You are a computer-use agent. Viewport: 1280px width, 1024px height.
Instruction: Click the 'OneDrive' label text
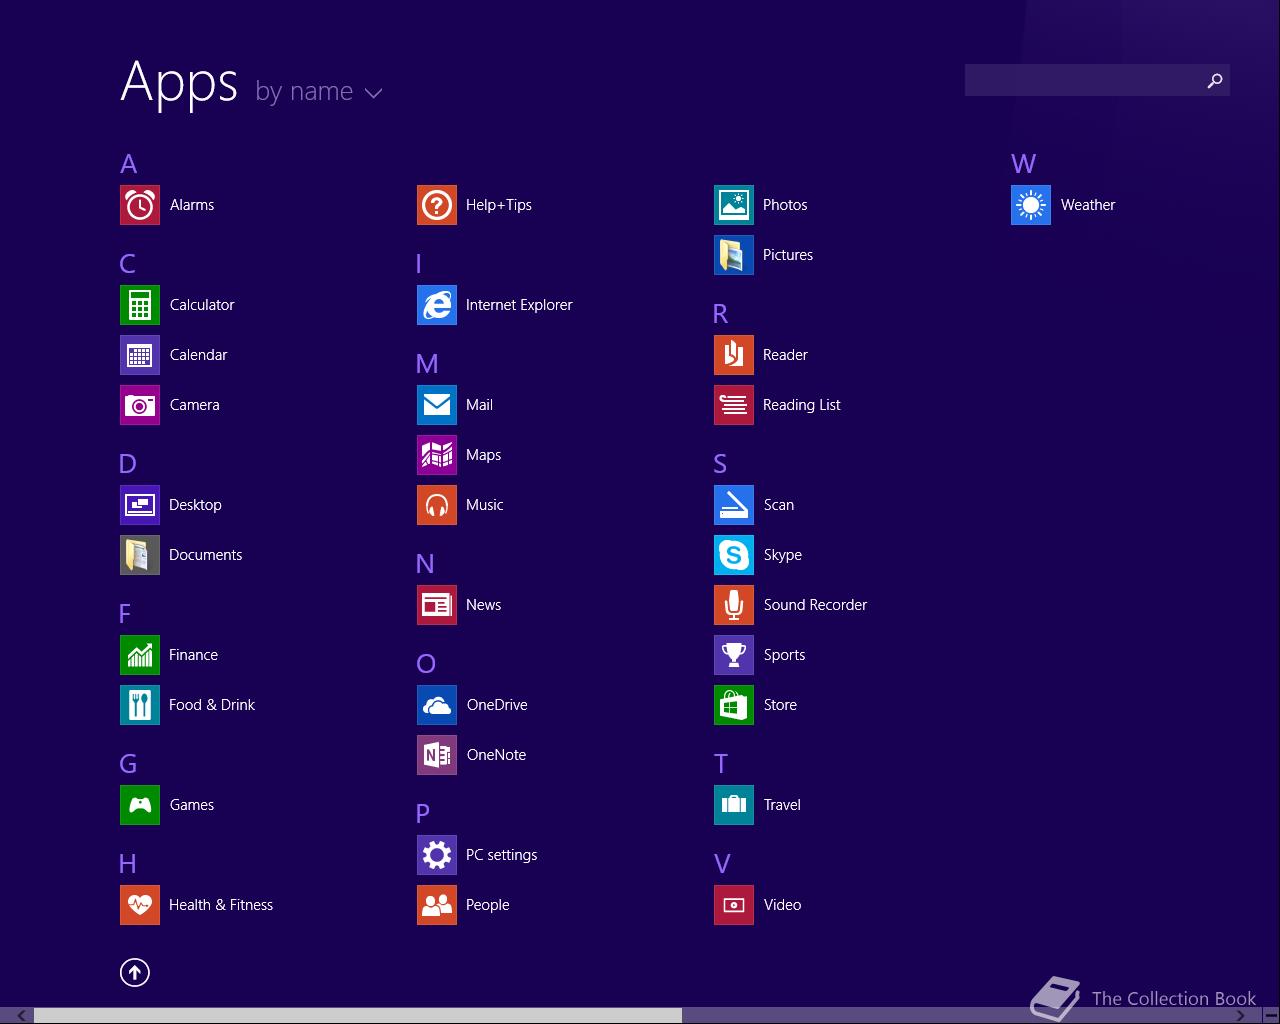pyautogui.click(x=497, y=705)
